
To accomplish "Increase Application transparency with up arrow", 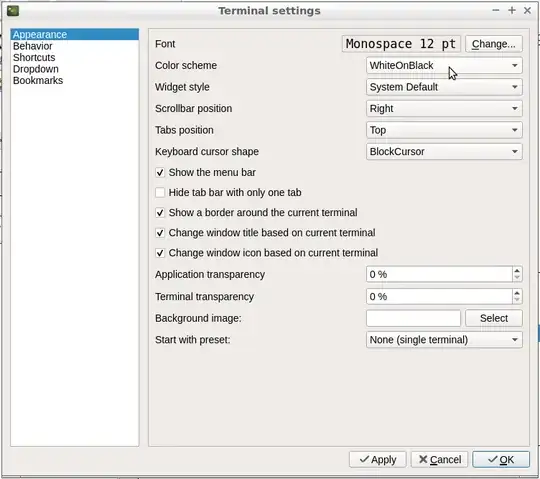I will coord(517,271).
